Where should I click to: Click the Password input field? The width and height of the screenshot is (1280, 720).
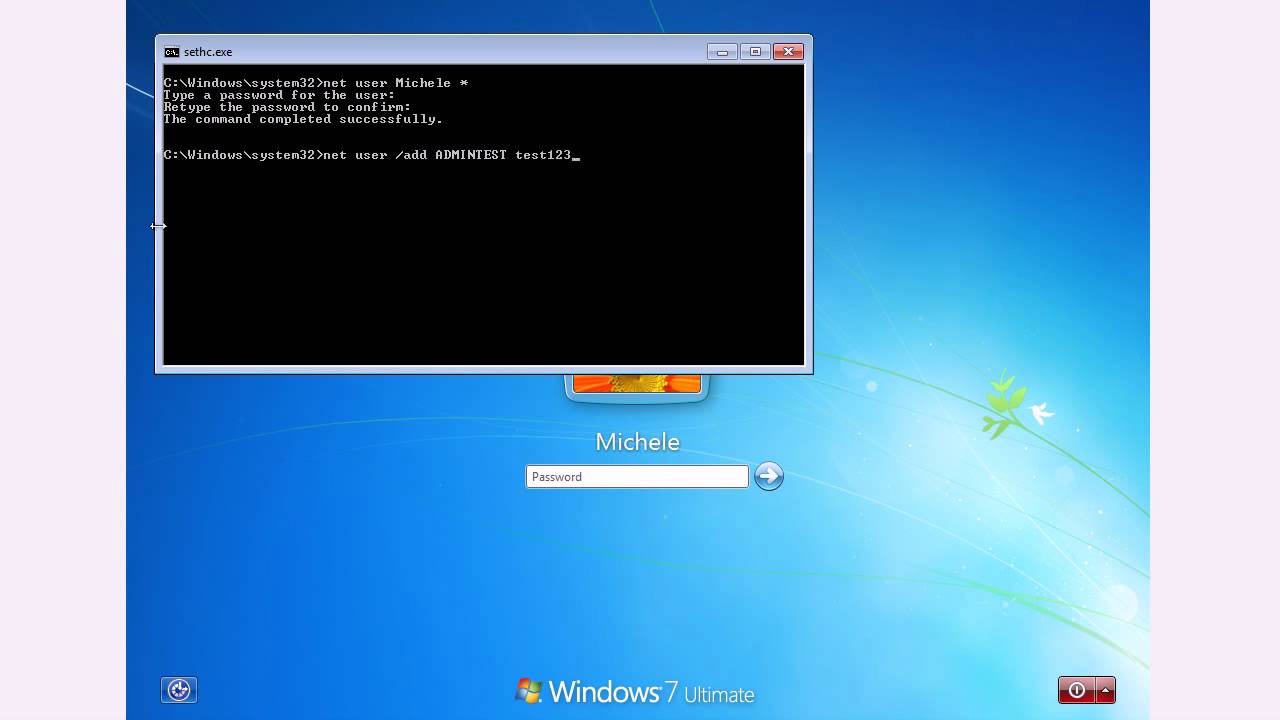tap(637, 477)
